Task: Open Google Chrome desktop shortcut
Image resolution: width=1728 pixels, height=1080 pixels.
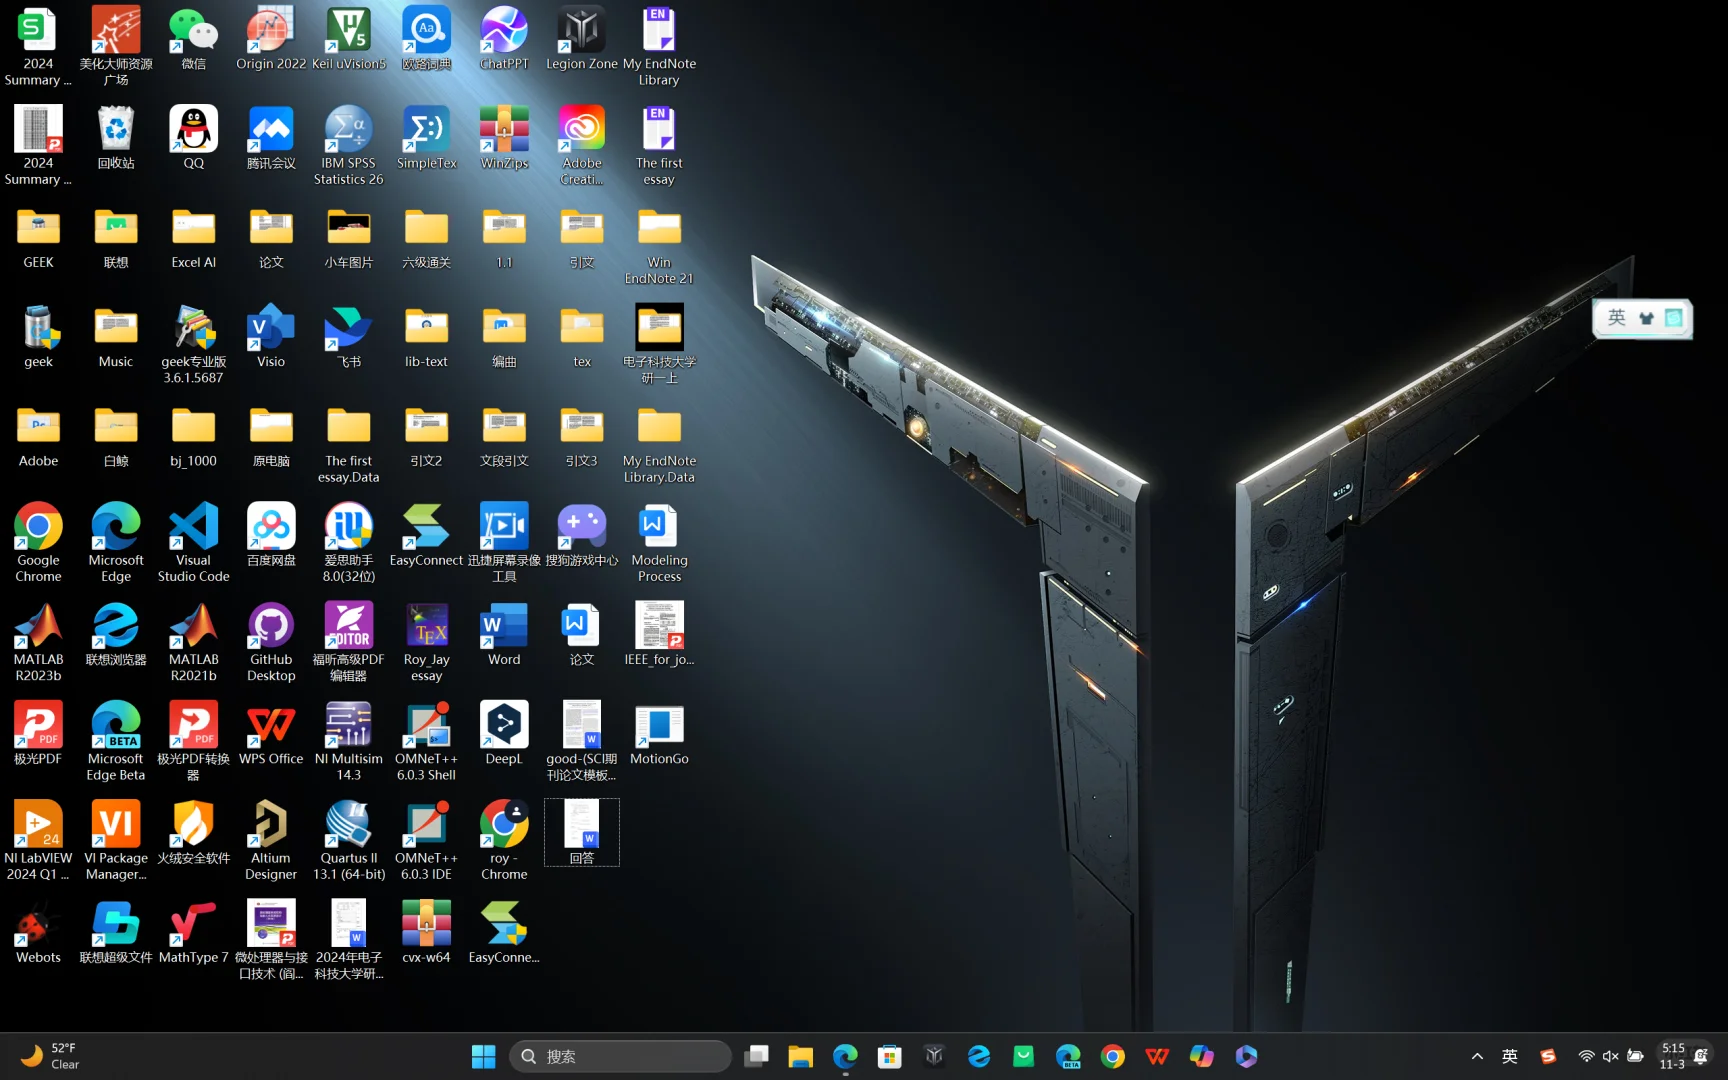Action: coord(38,543)
